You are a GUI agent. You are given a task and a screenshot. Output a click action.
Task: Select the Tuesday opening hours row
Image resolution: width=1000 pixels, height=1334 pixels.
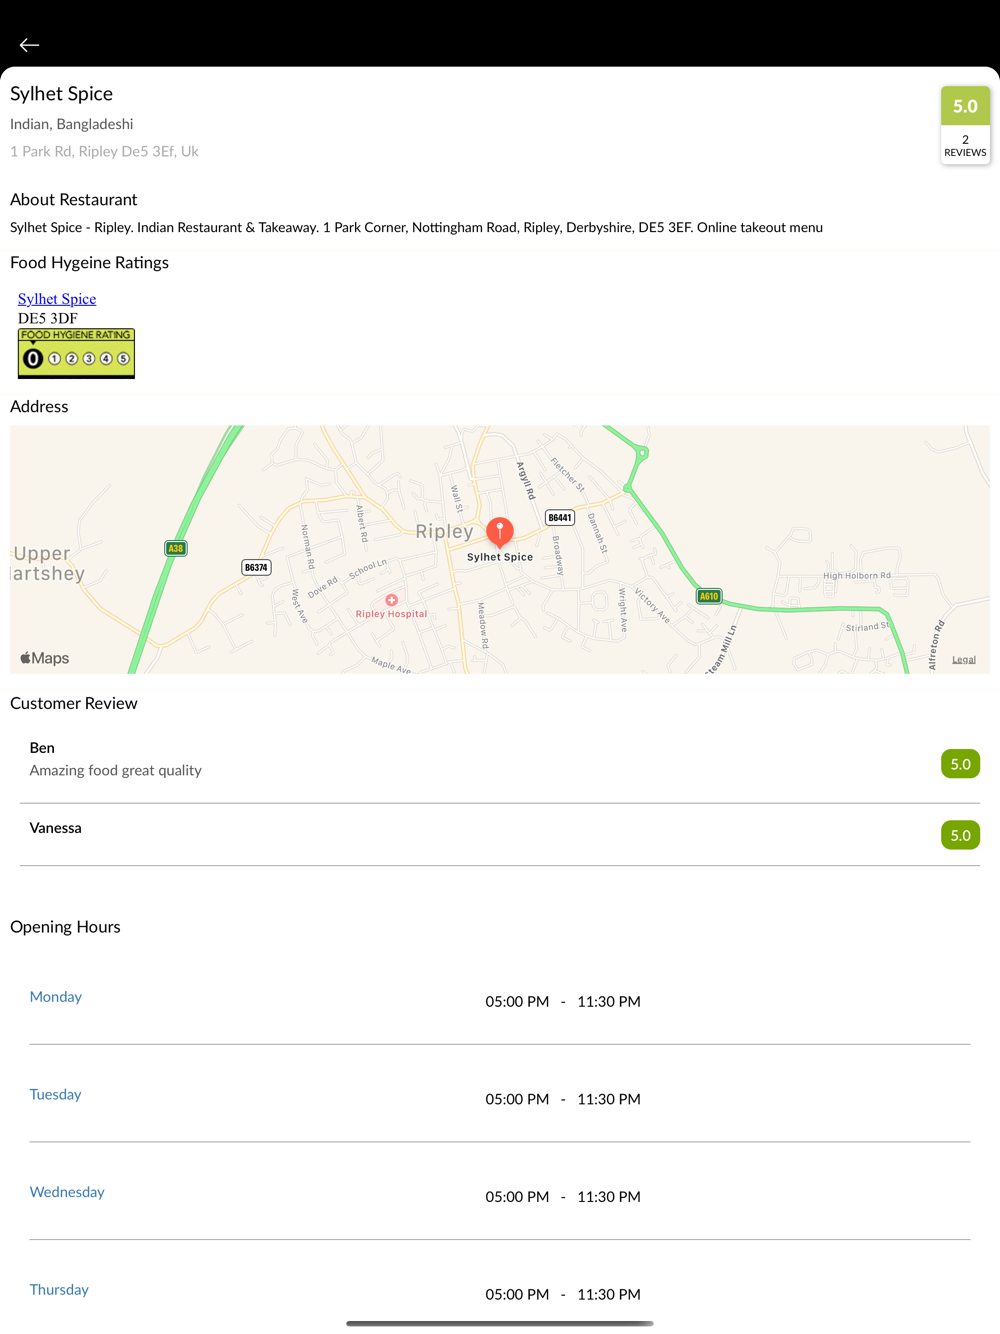[500, 1097]
